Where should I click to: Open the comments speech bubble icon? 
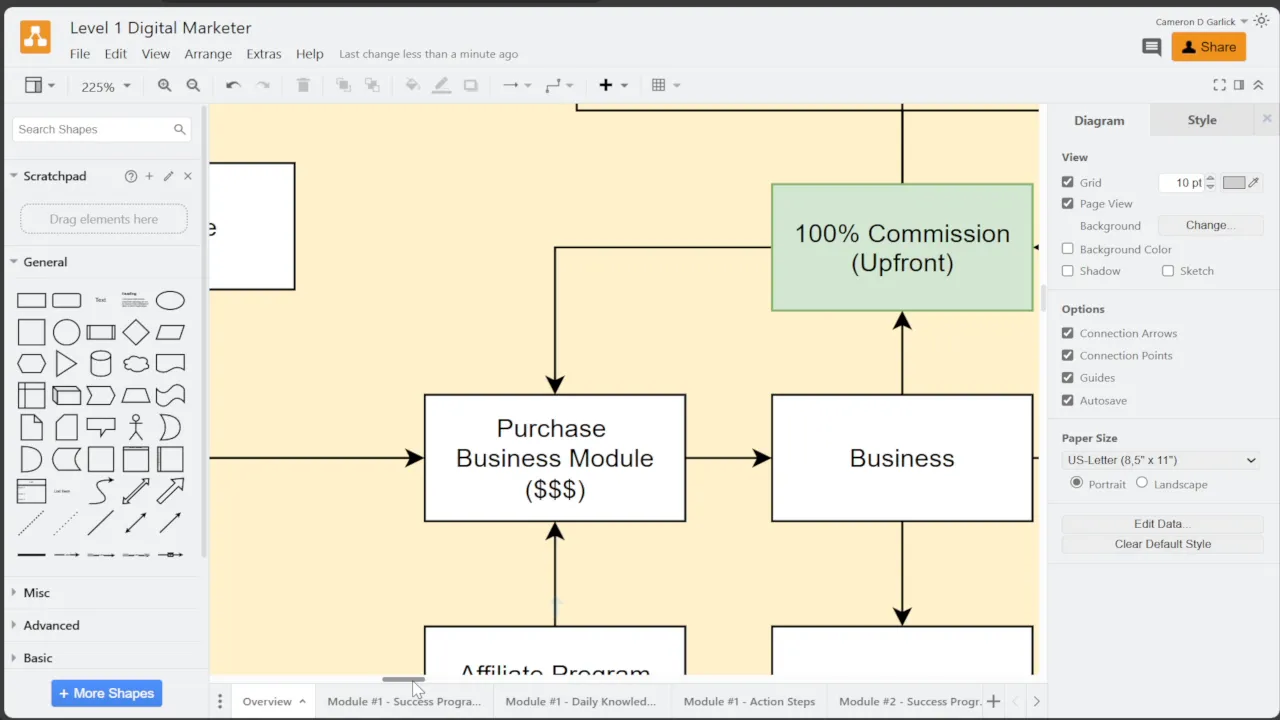click(1152, 47)
